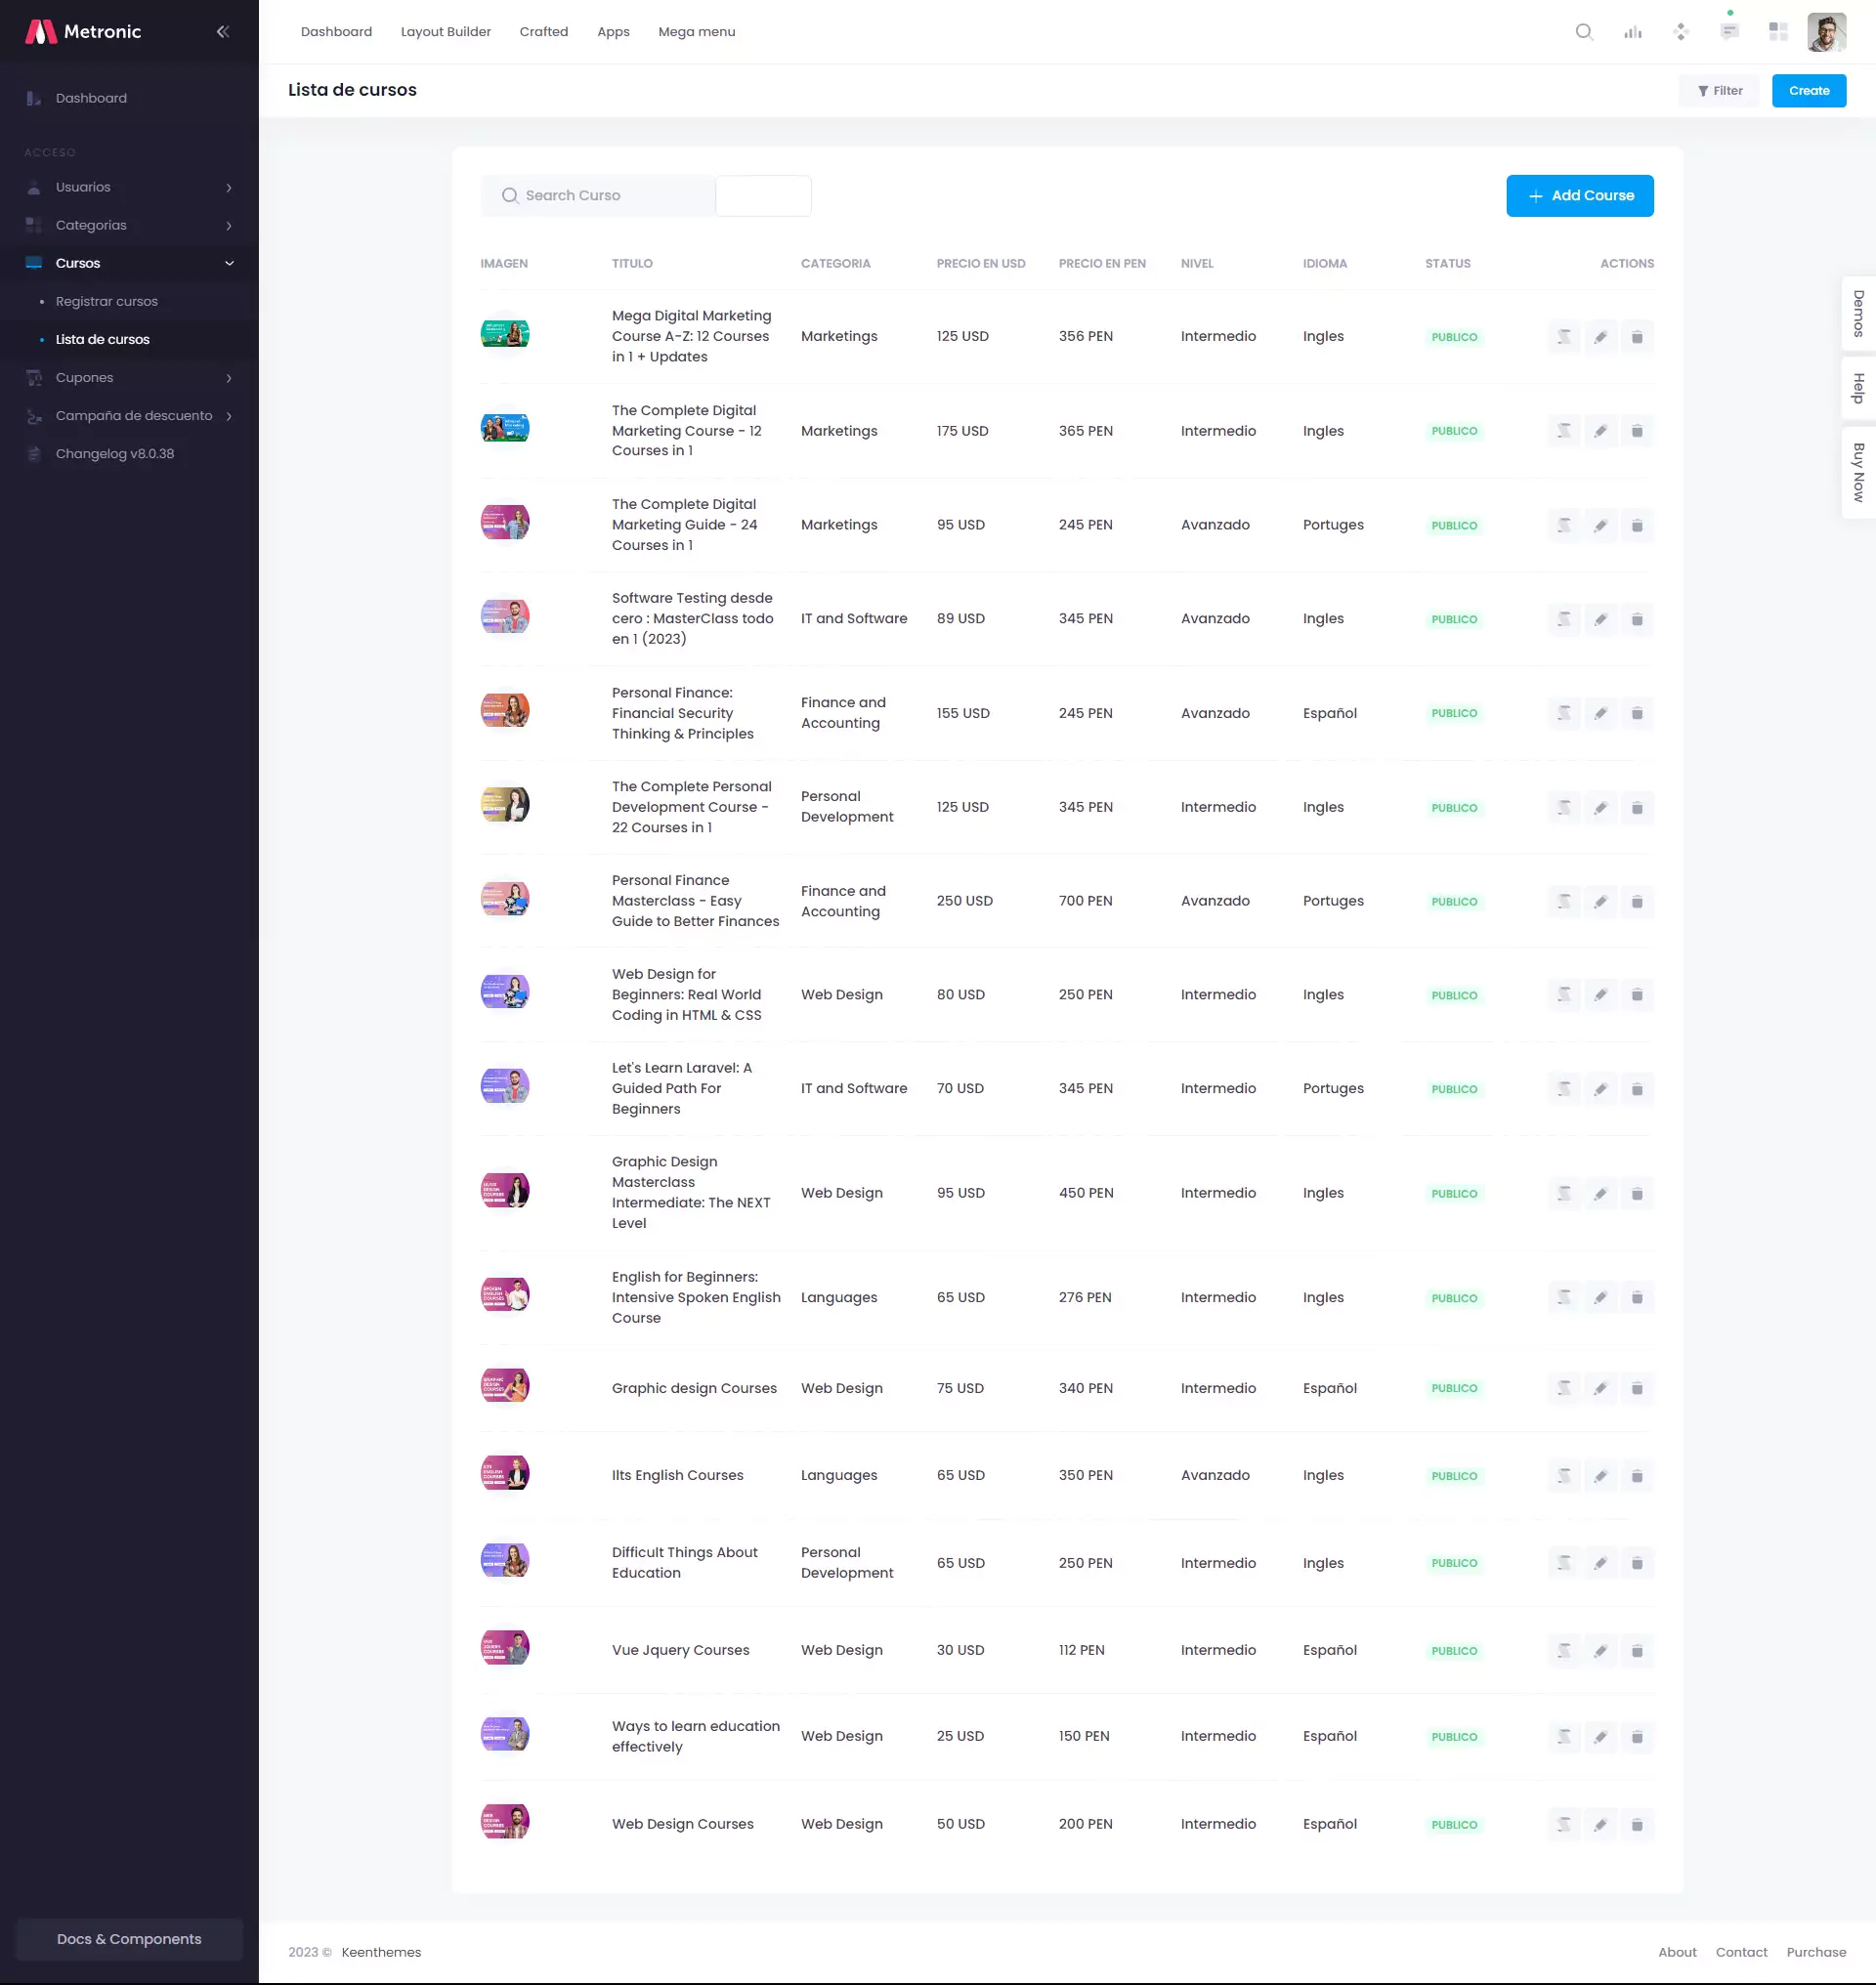Open the apps grid icon in header
The image size is (1876, 1985).
point(1778,32)
